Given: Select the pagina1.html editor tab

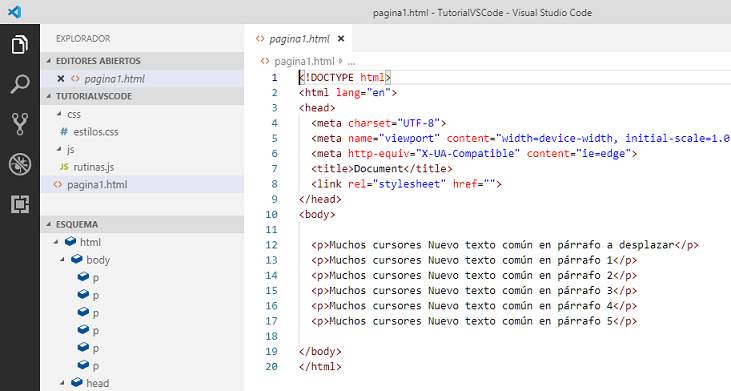Looking at the screenshot, I should coord(299,39).
